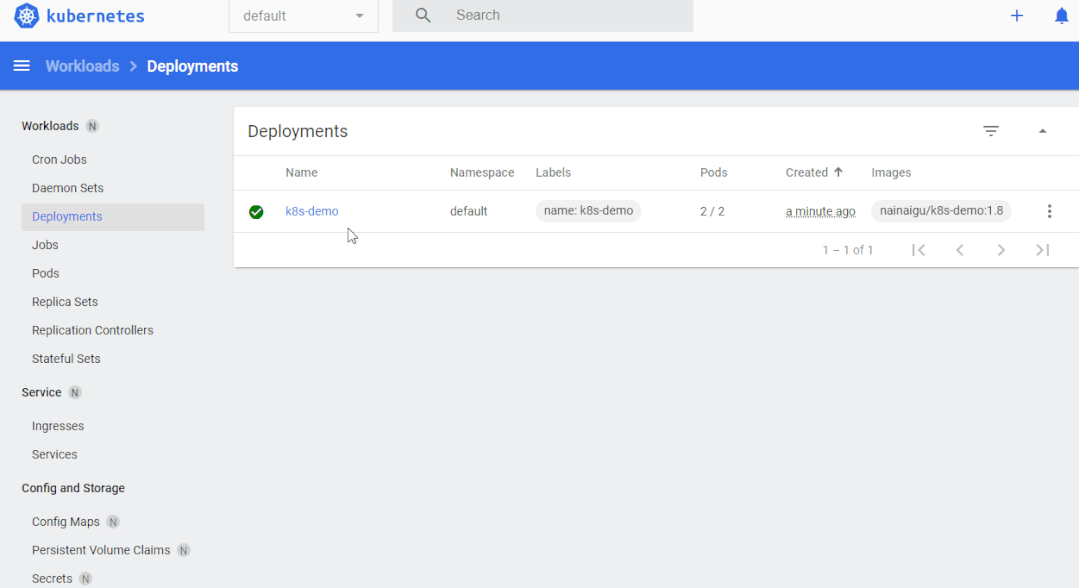Open Services in the sidebar
Viewport: 1079px width, 588px height.
pos(54,454)
